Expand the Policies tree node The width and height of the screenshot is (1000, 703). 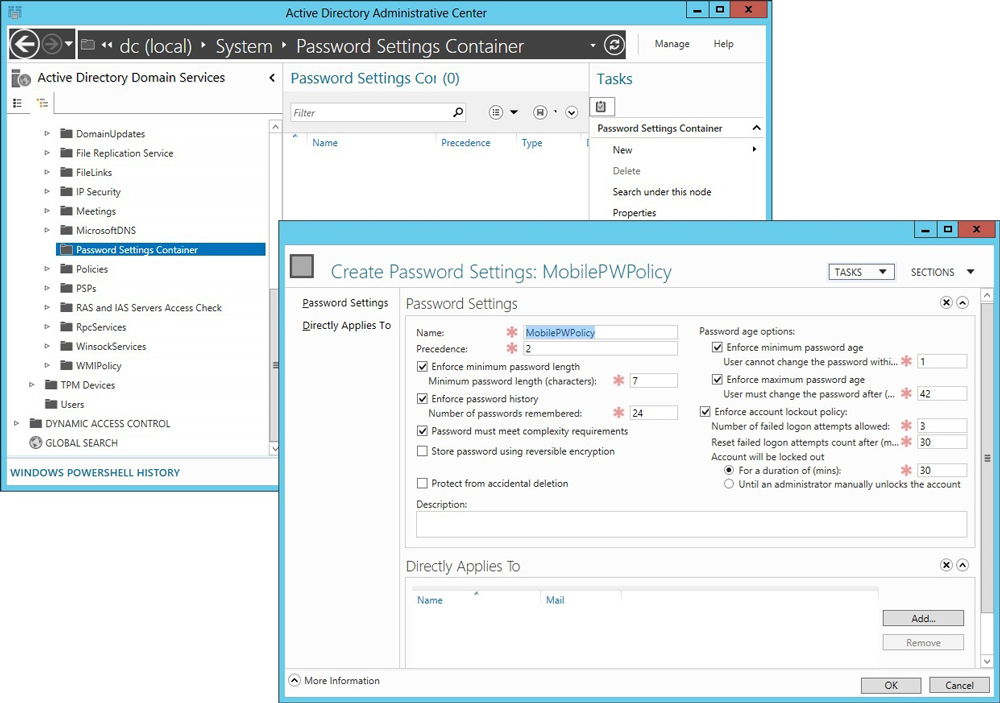(x=47, y=269)
